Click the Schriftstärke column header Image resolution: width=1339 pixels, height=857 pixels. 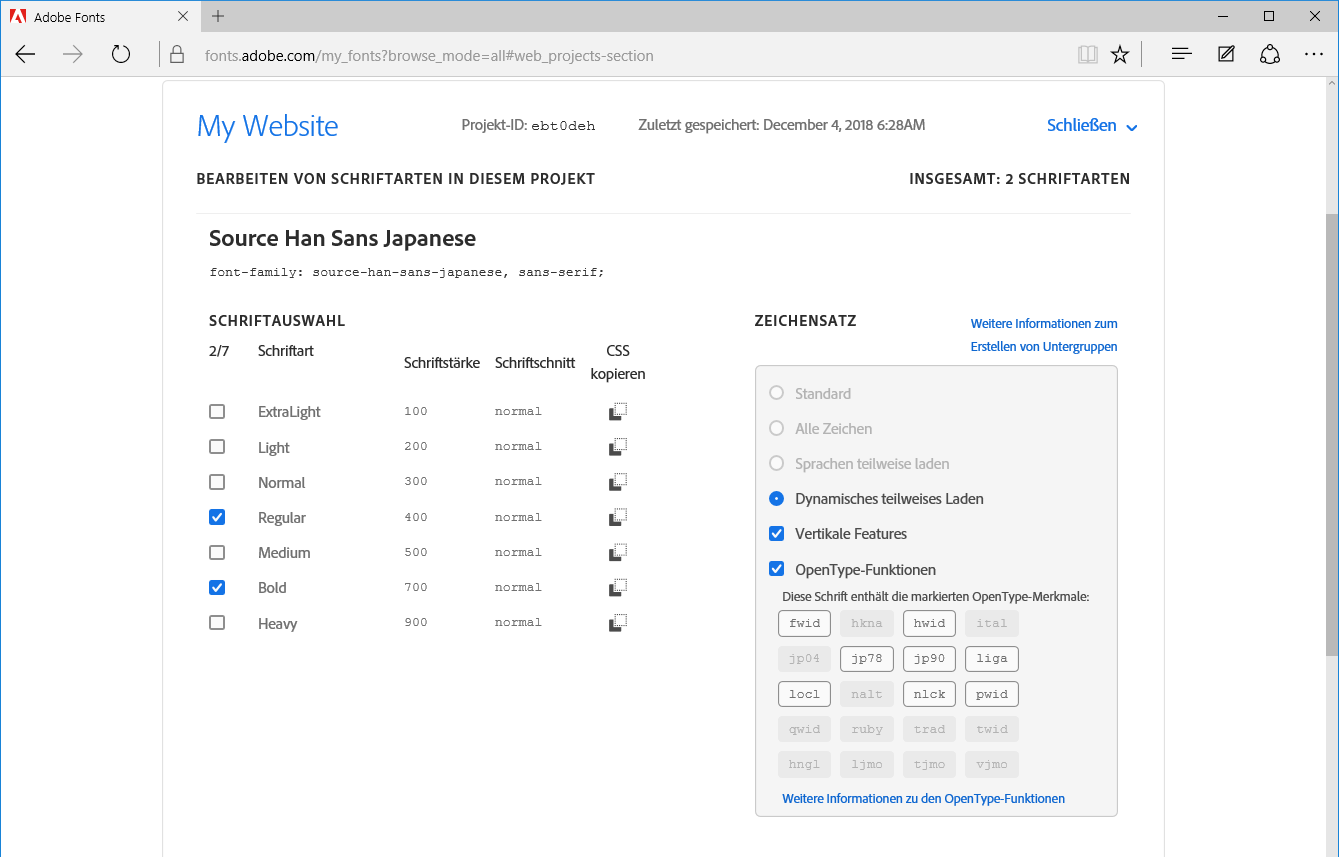click(x=442, y=362)
